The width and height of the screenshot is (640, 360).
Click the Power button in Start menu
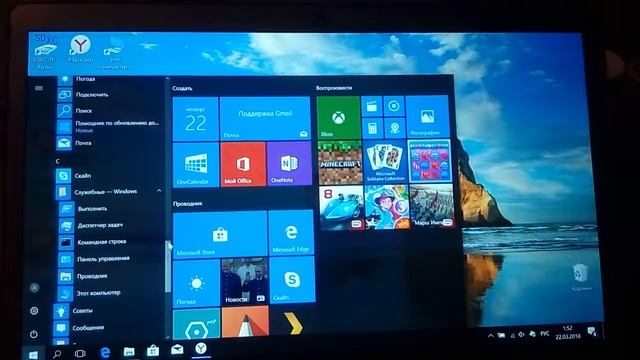pyautogui.click(x=34, y=334)
